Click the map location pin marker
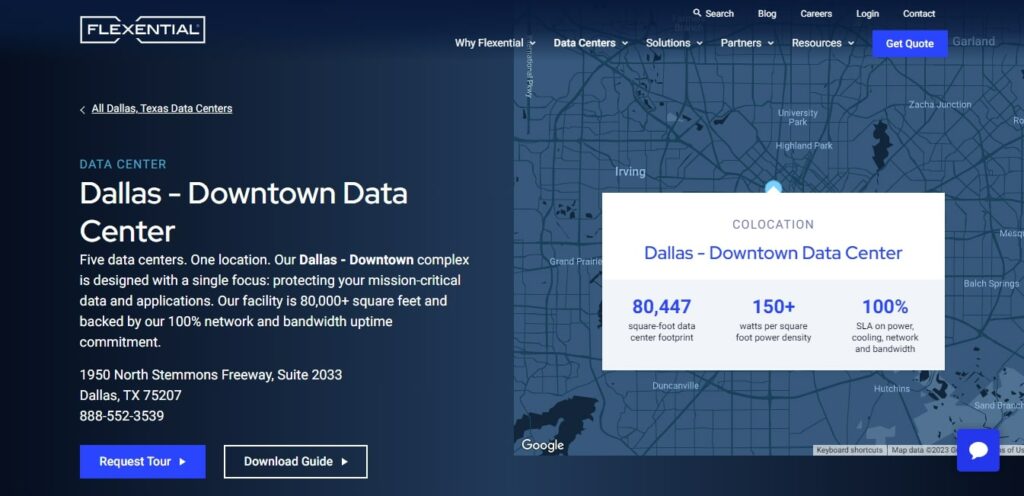This screenshot has width=1024, height=496. tap(773, 187)
